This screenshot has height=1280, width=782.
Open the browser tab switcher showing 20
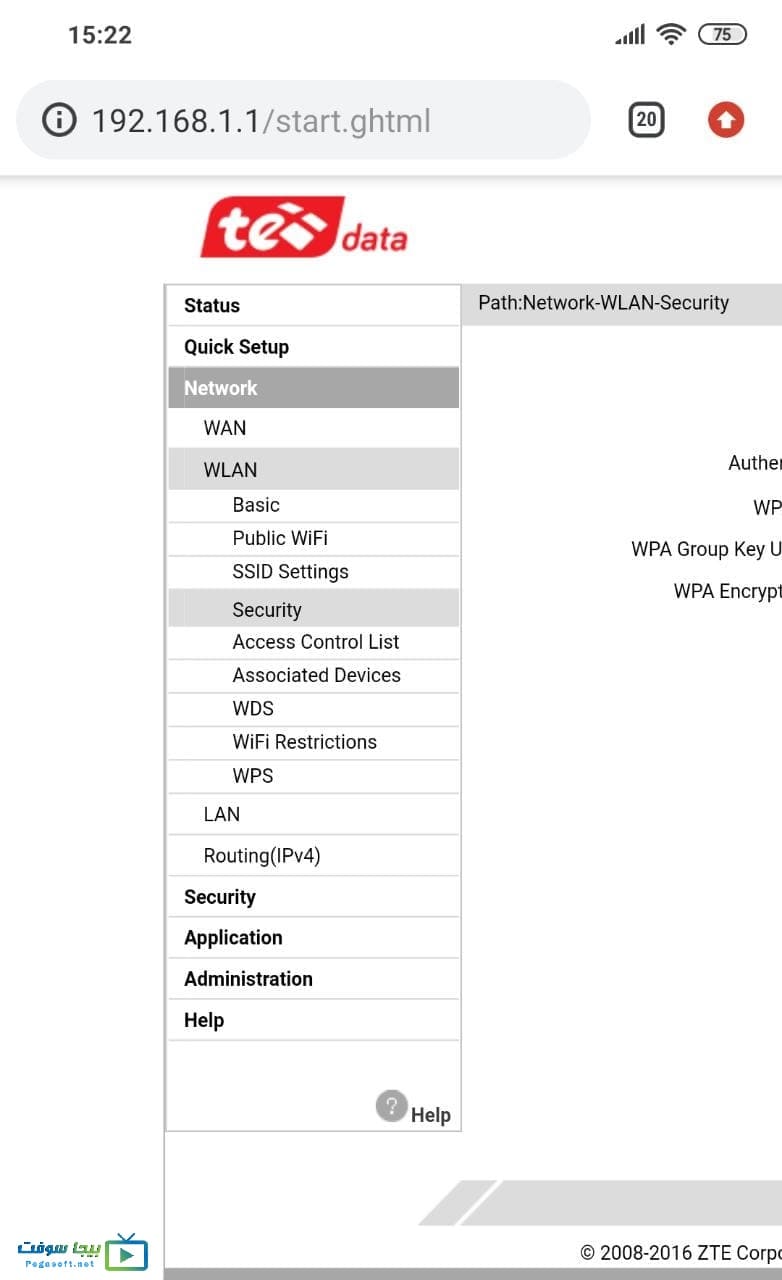646,121
